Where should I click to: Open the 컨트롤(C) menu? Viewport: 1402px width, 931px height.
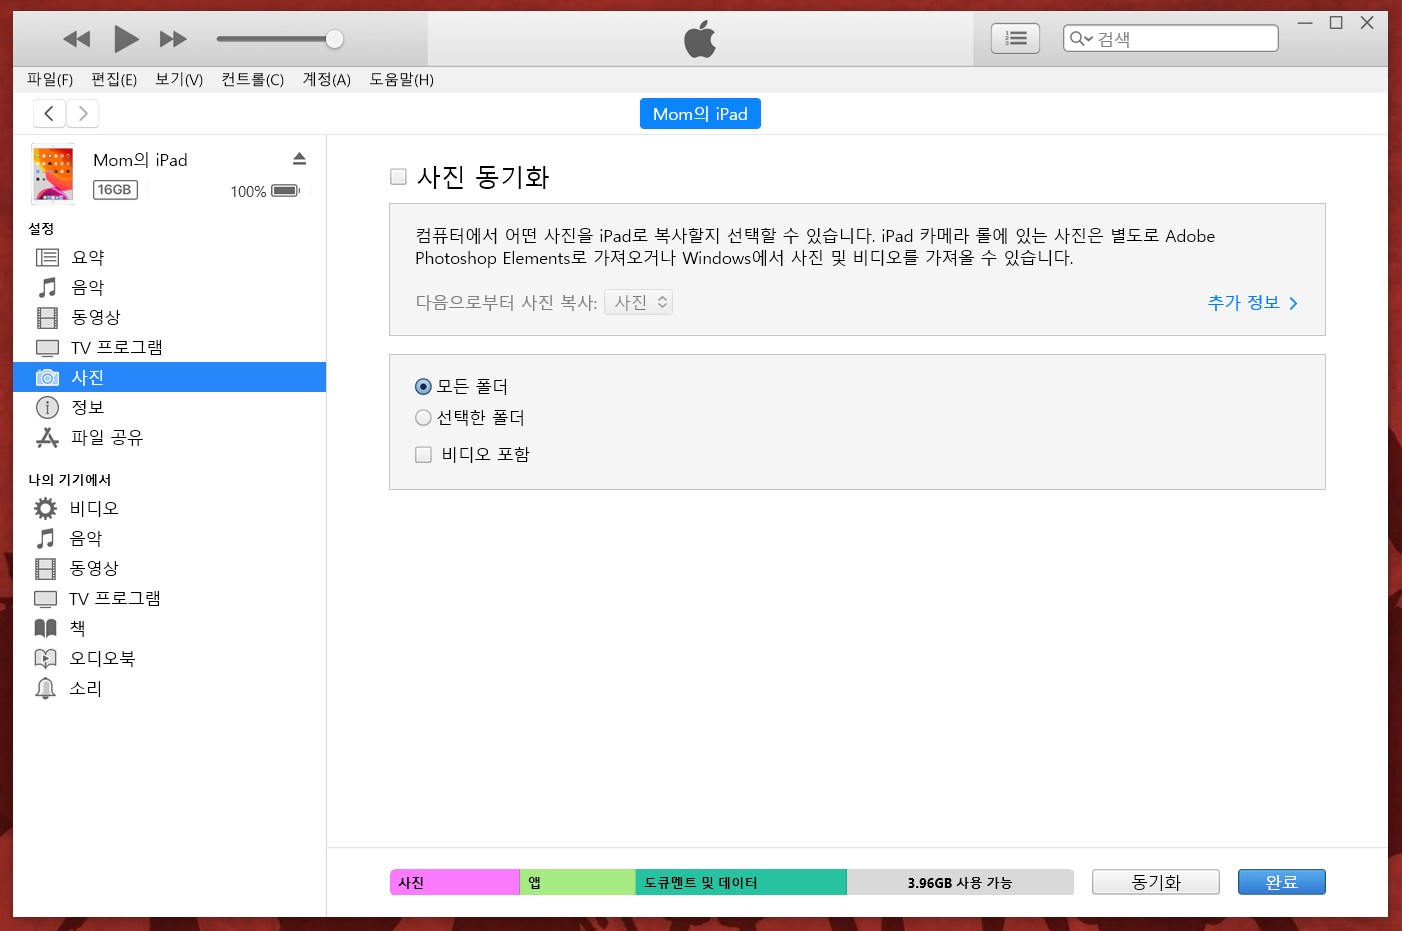pyautogui.click(x=253, y=79)
